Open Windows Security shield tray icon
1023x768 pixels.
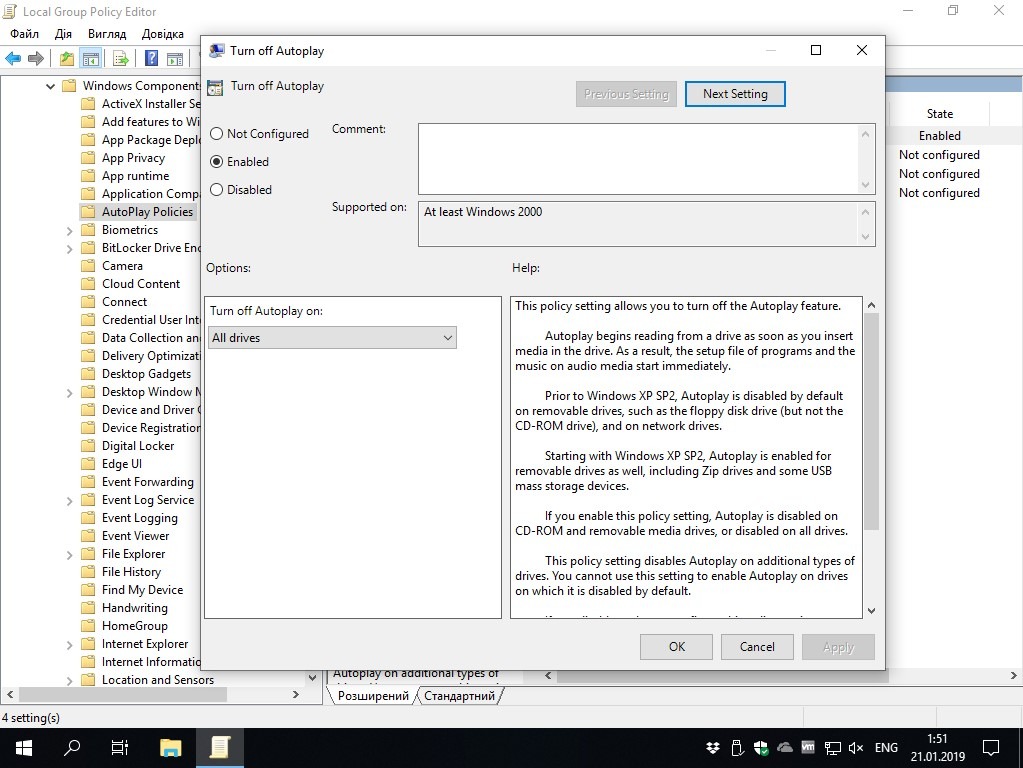[761, 748]
